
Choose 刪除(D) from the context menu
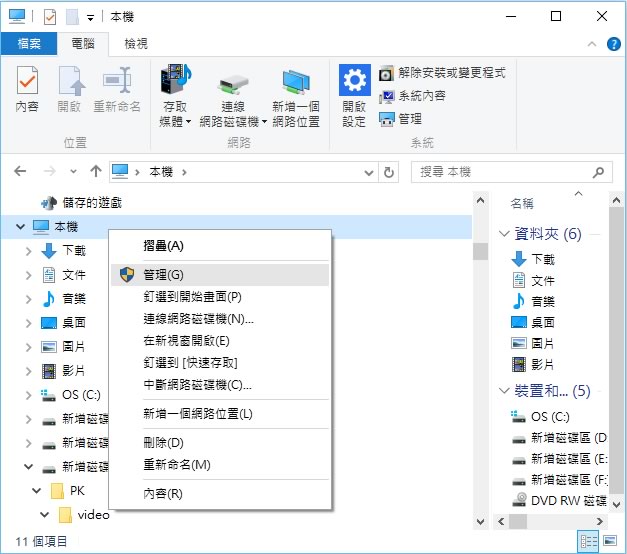pos(220,443)
